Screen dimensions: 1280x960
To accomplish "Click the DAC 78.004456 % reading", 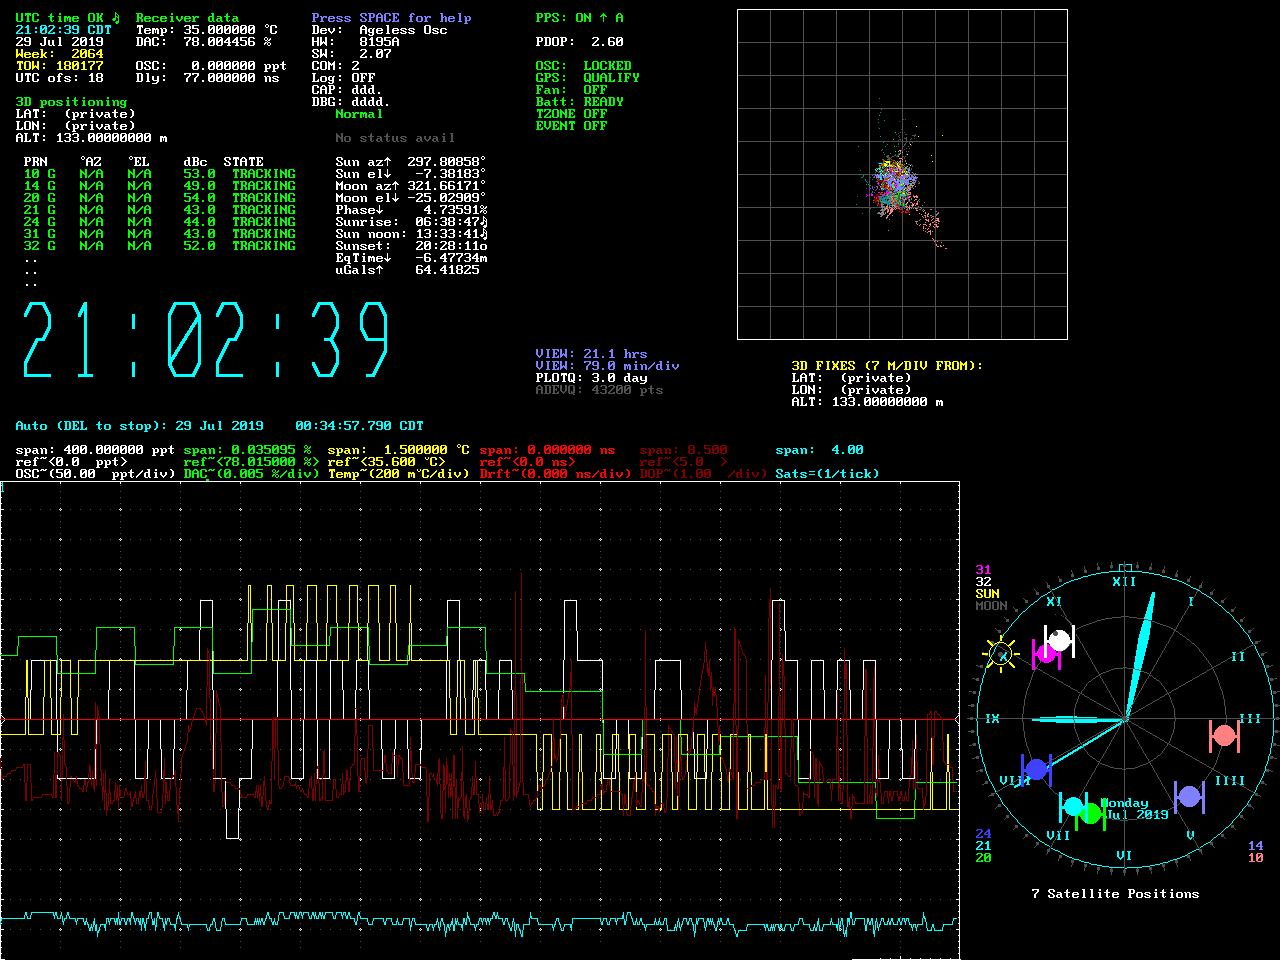I will (x=203, y=42).
